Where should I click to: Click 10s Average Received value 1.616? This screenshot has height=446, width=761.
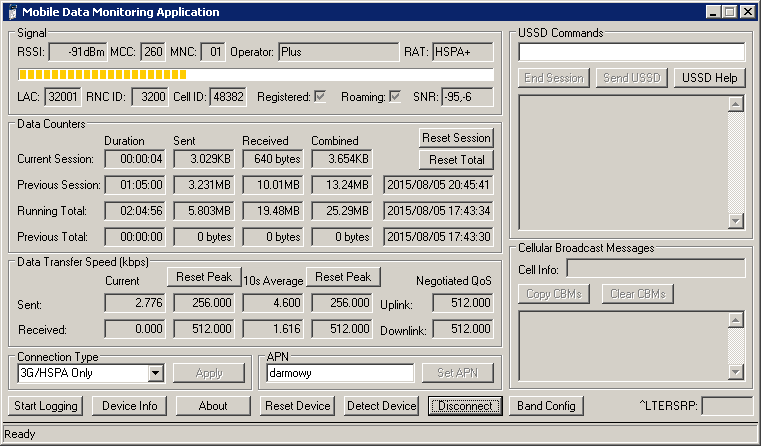pyautogui.click(x=273, y=329)
